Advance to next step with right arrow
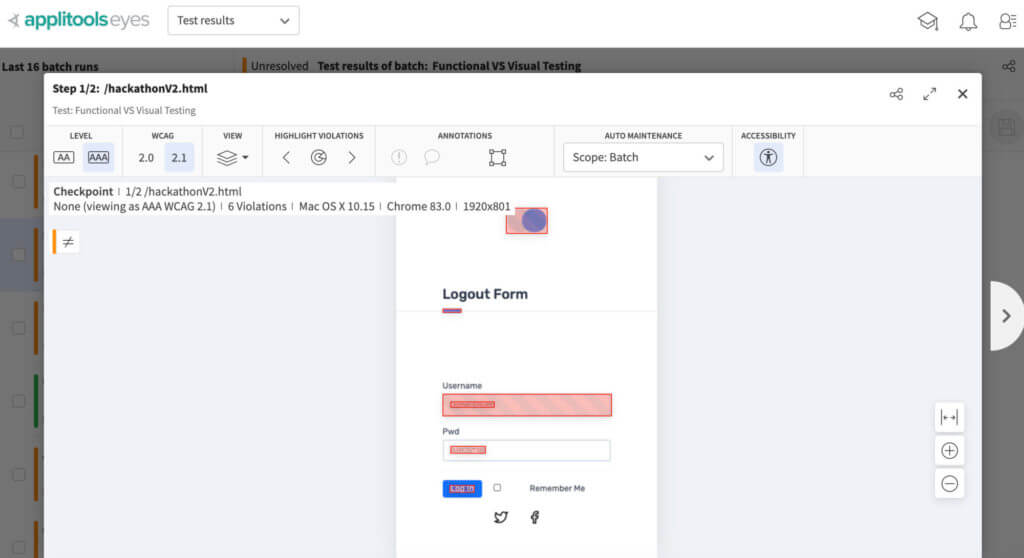The image size is (1024, 558). (x=1006, y=316)
